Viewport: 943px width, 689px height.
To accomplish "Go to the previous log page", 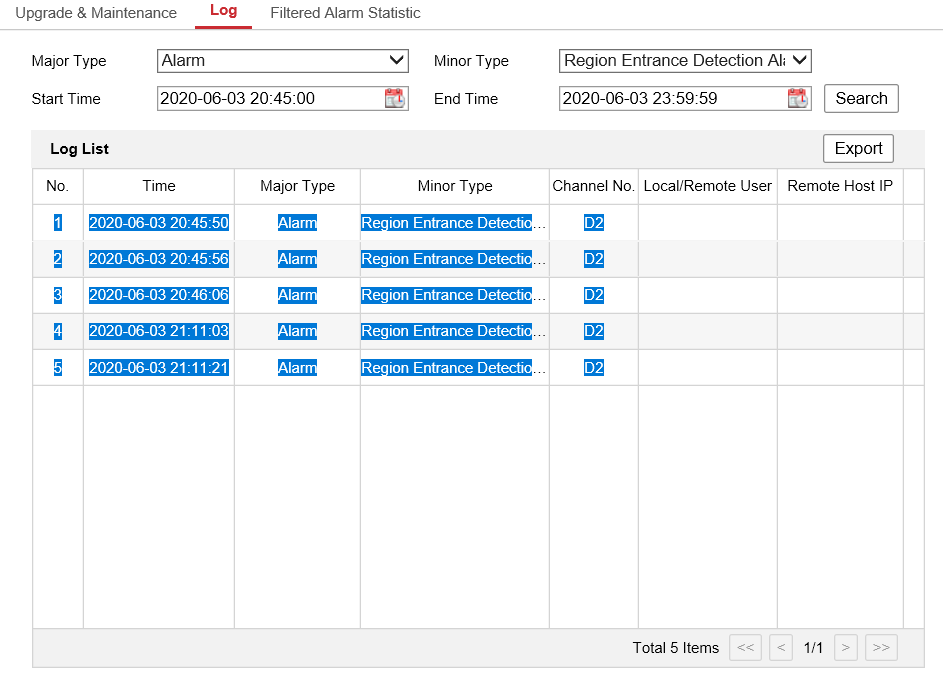I will pos(779,648).
